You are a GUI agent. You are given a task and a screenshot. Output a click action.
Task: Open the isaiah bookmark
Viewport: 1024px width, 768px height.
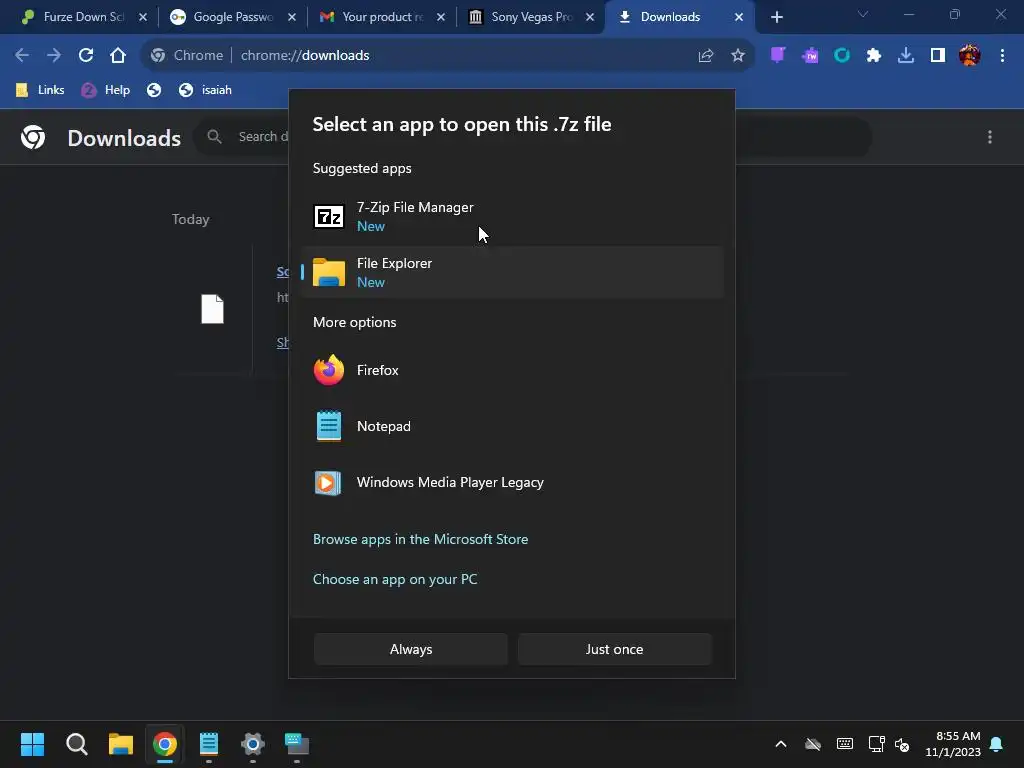tap(205, 90)
